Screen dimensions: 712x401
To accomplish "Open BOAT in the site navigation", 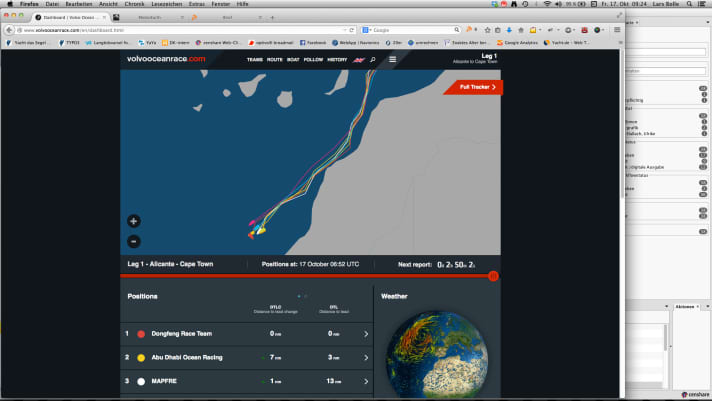I will click(x=293, y=59).
